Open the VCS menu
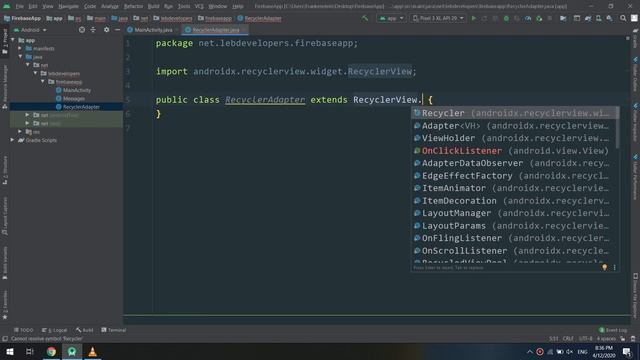The image size is (640, 360). coord(199,7)
